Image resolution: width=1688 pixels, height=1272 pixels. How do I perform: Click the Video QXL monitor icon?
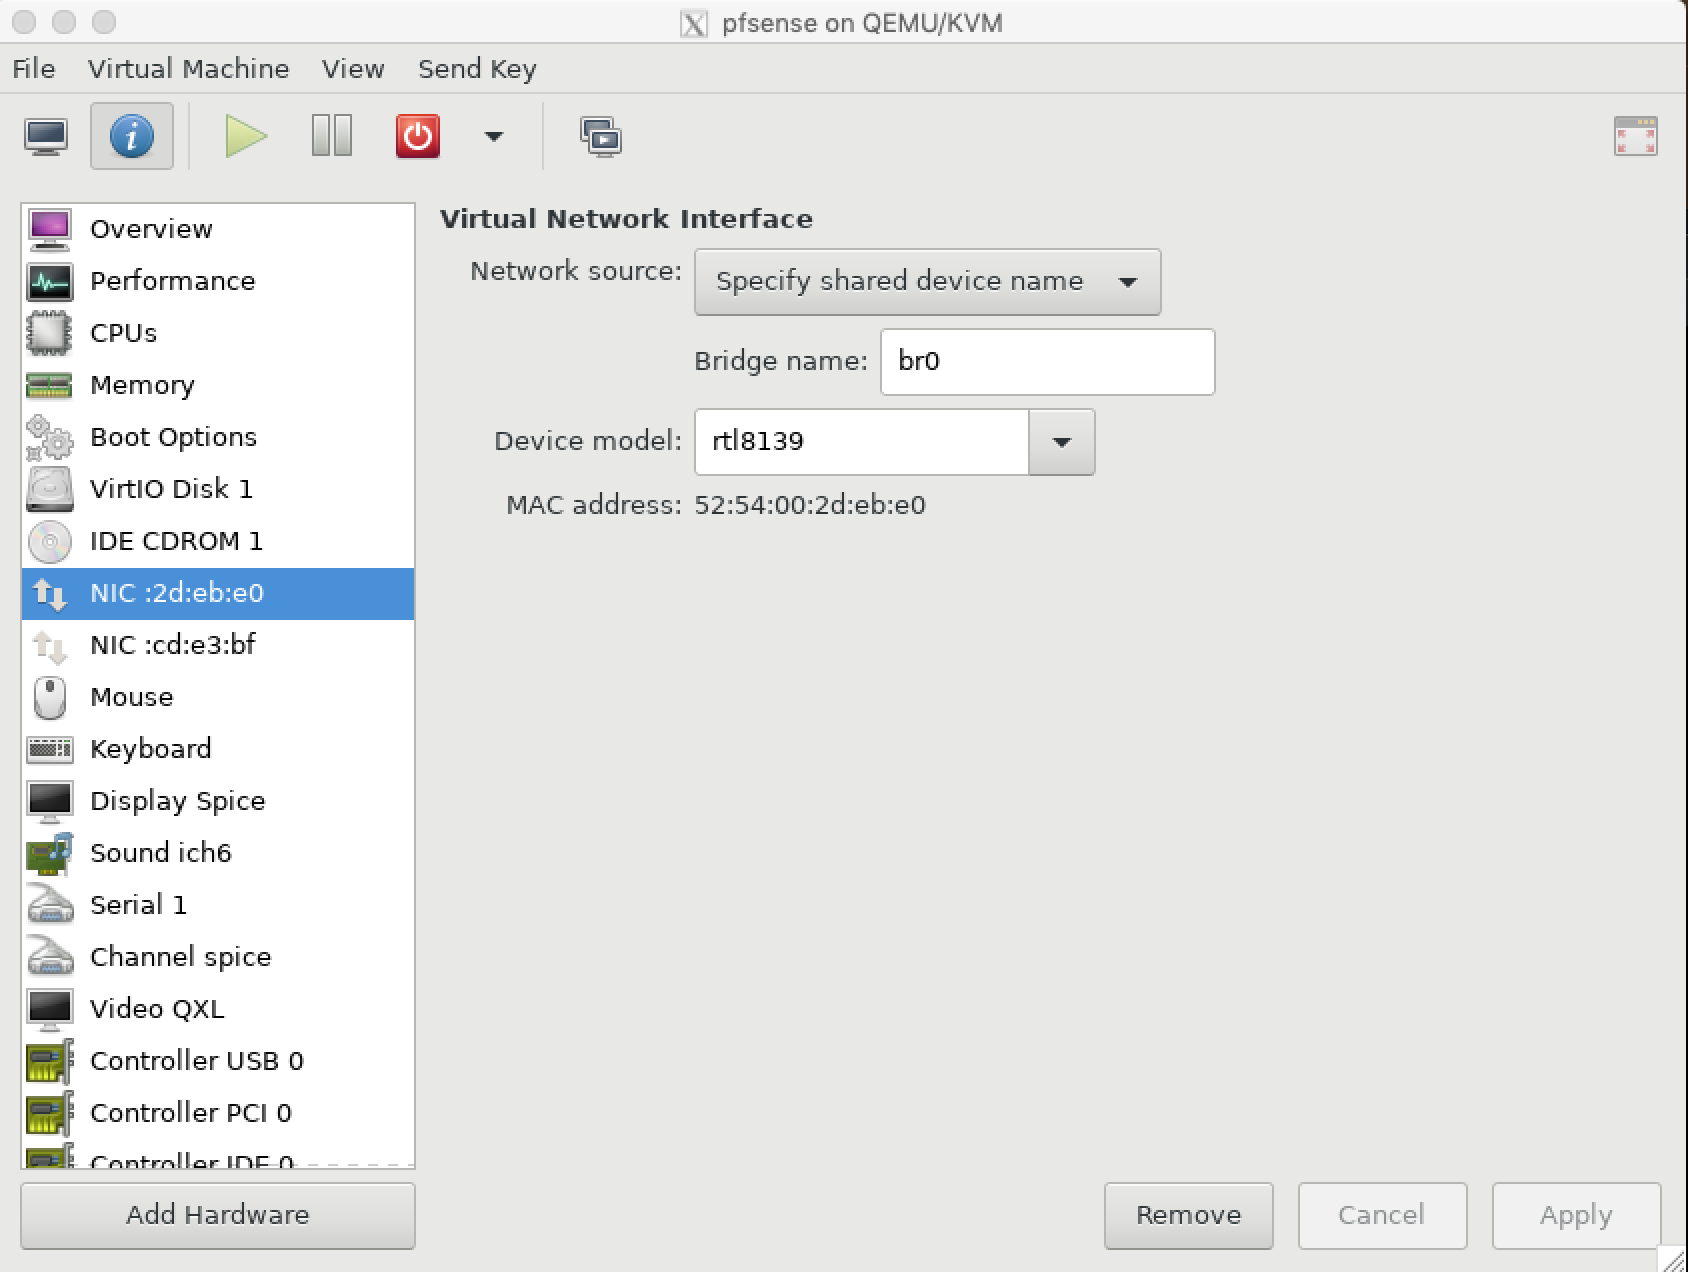click(x=49, y=1009)
